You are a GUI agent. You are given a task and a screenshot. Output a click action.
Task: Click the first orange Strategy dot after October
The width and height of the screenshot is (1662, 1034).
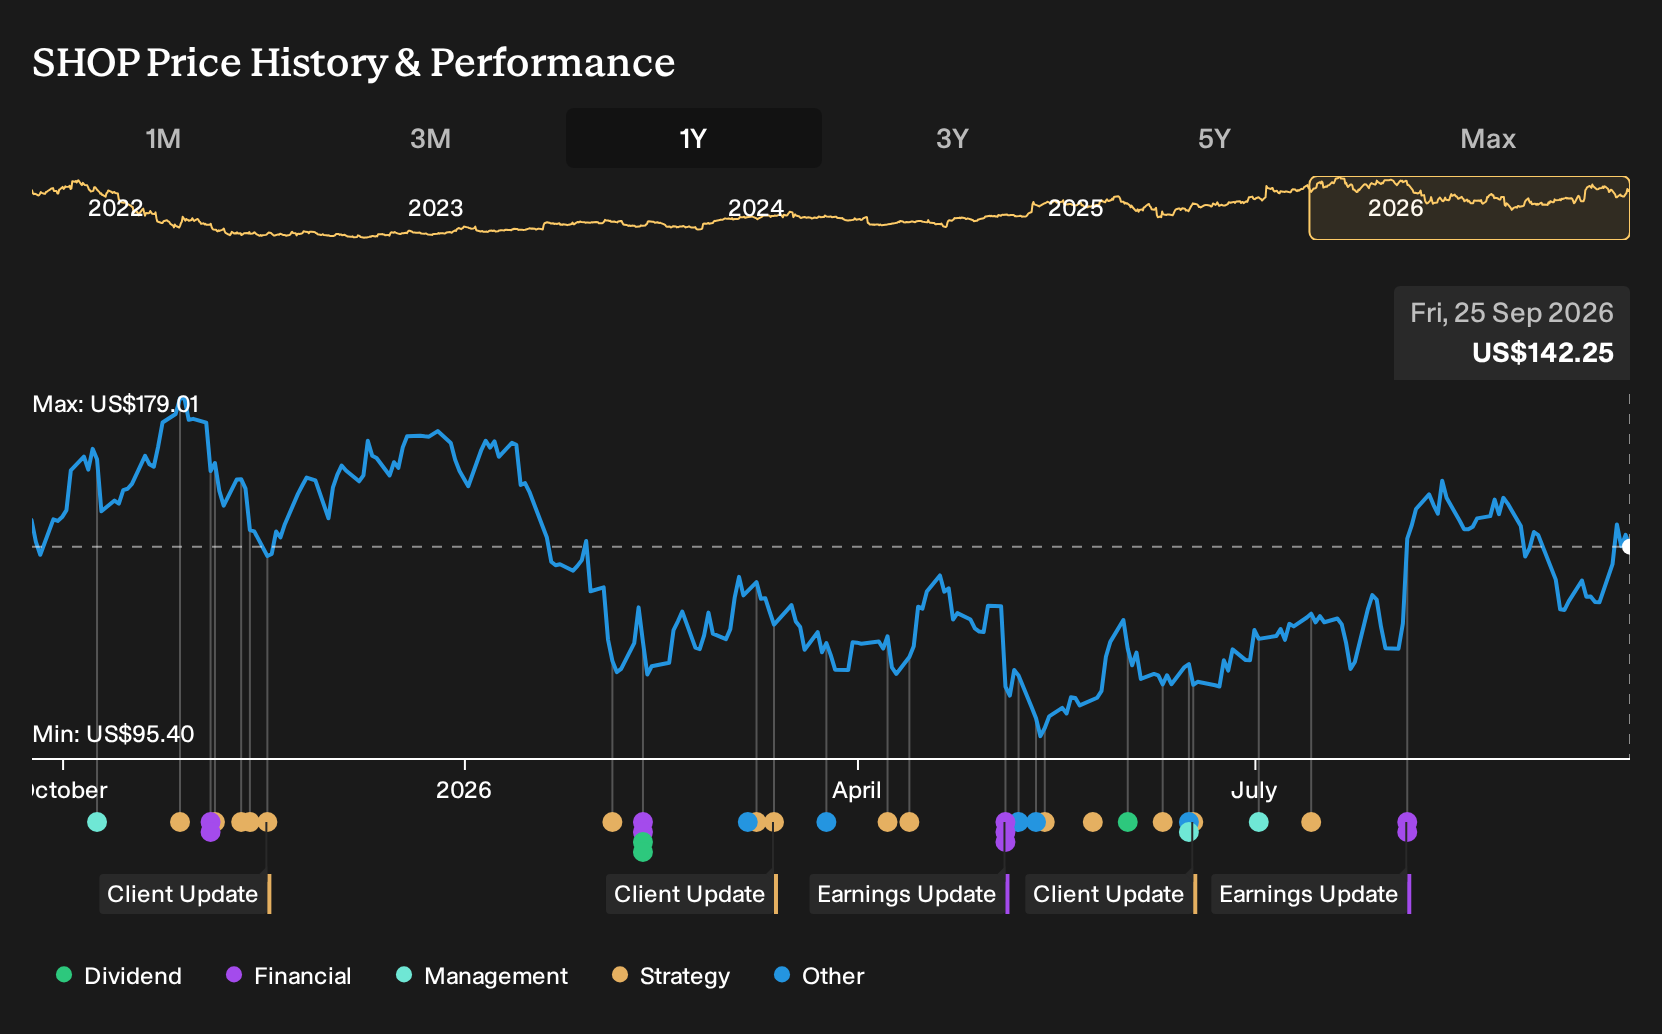pos(180,822)
